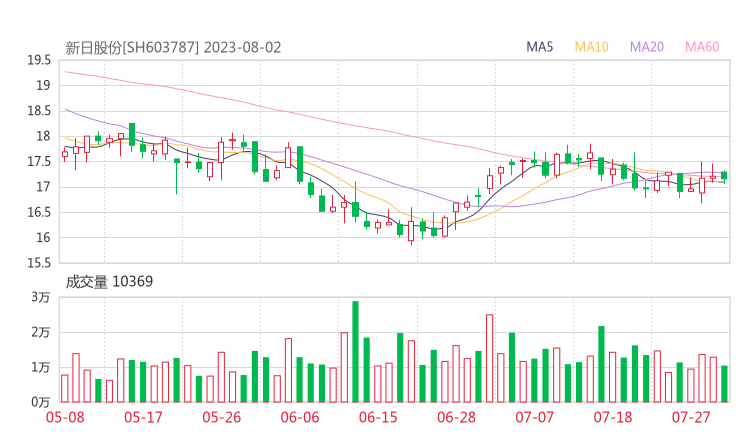Click the last green volume bar on the right

[724, 384]
